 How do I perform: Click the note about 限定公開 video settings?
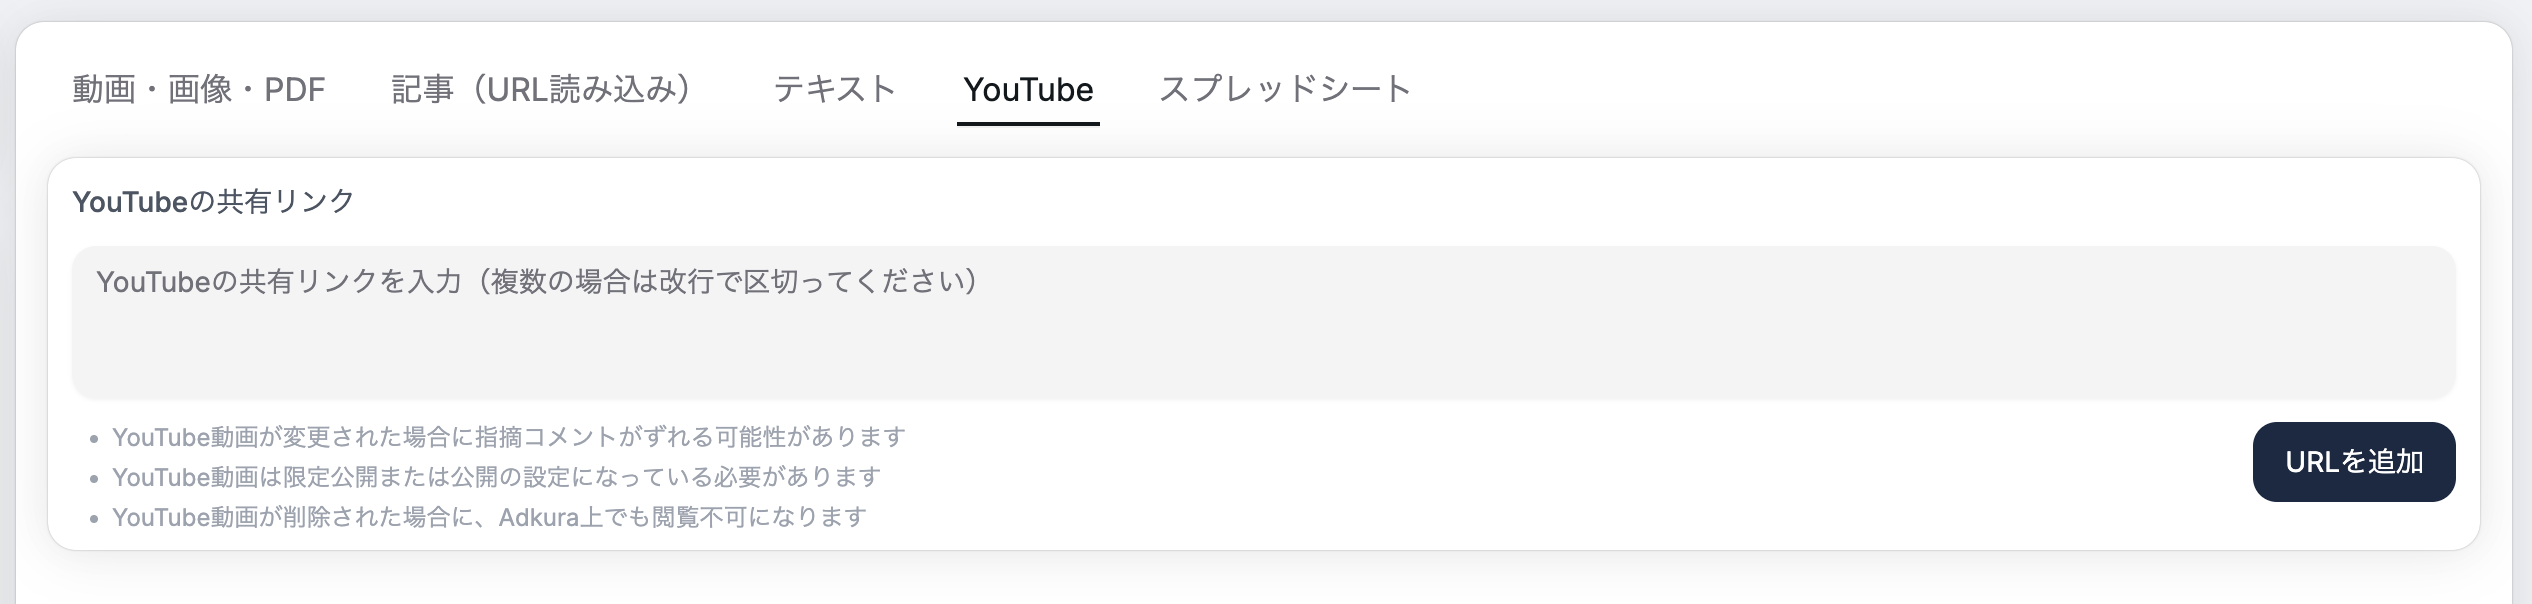pyautogui.click(x=496, y=478)
